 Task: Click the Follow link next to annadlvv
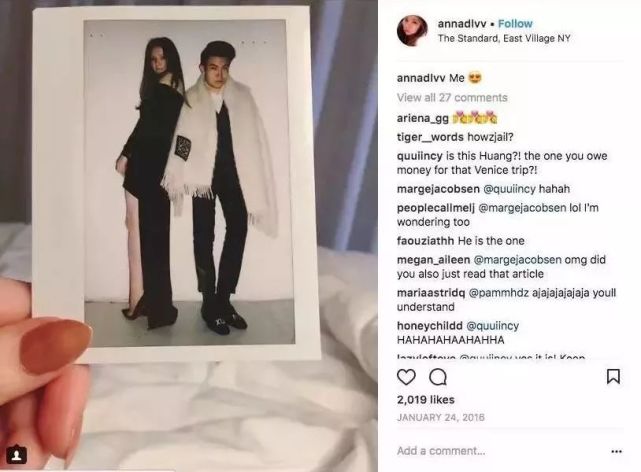pyautogui.click(x=515, y=24)
